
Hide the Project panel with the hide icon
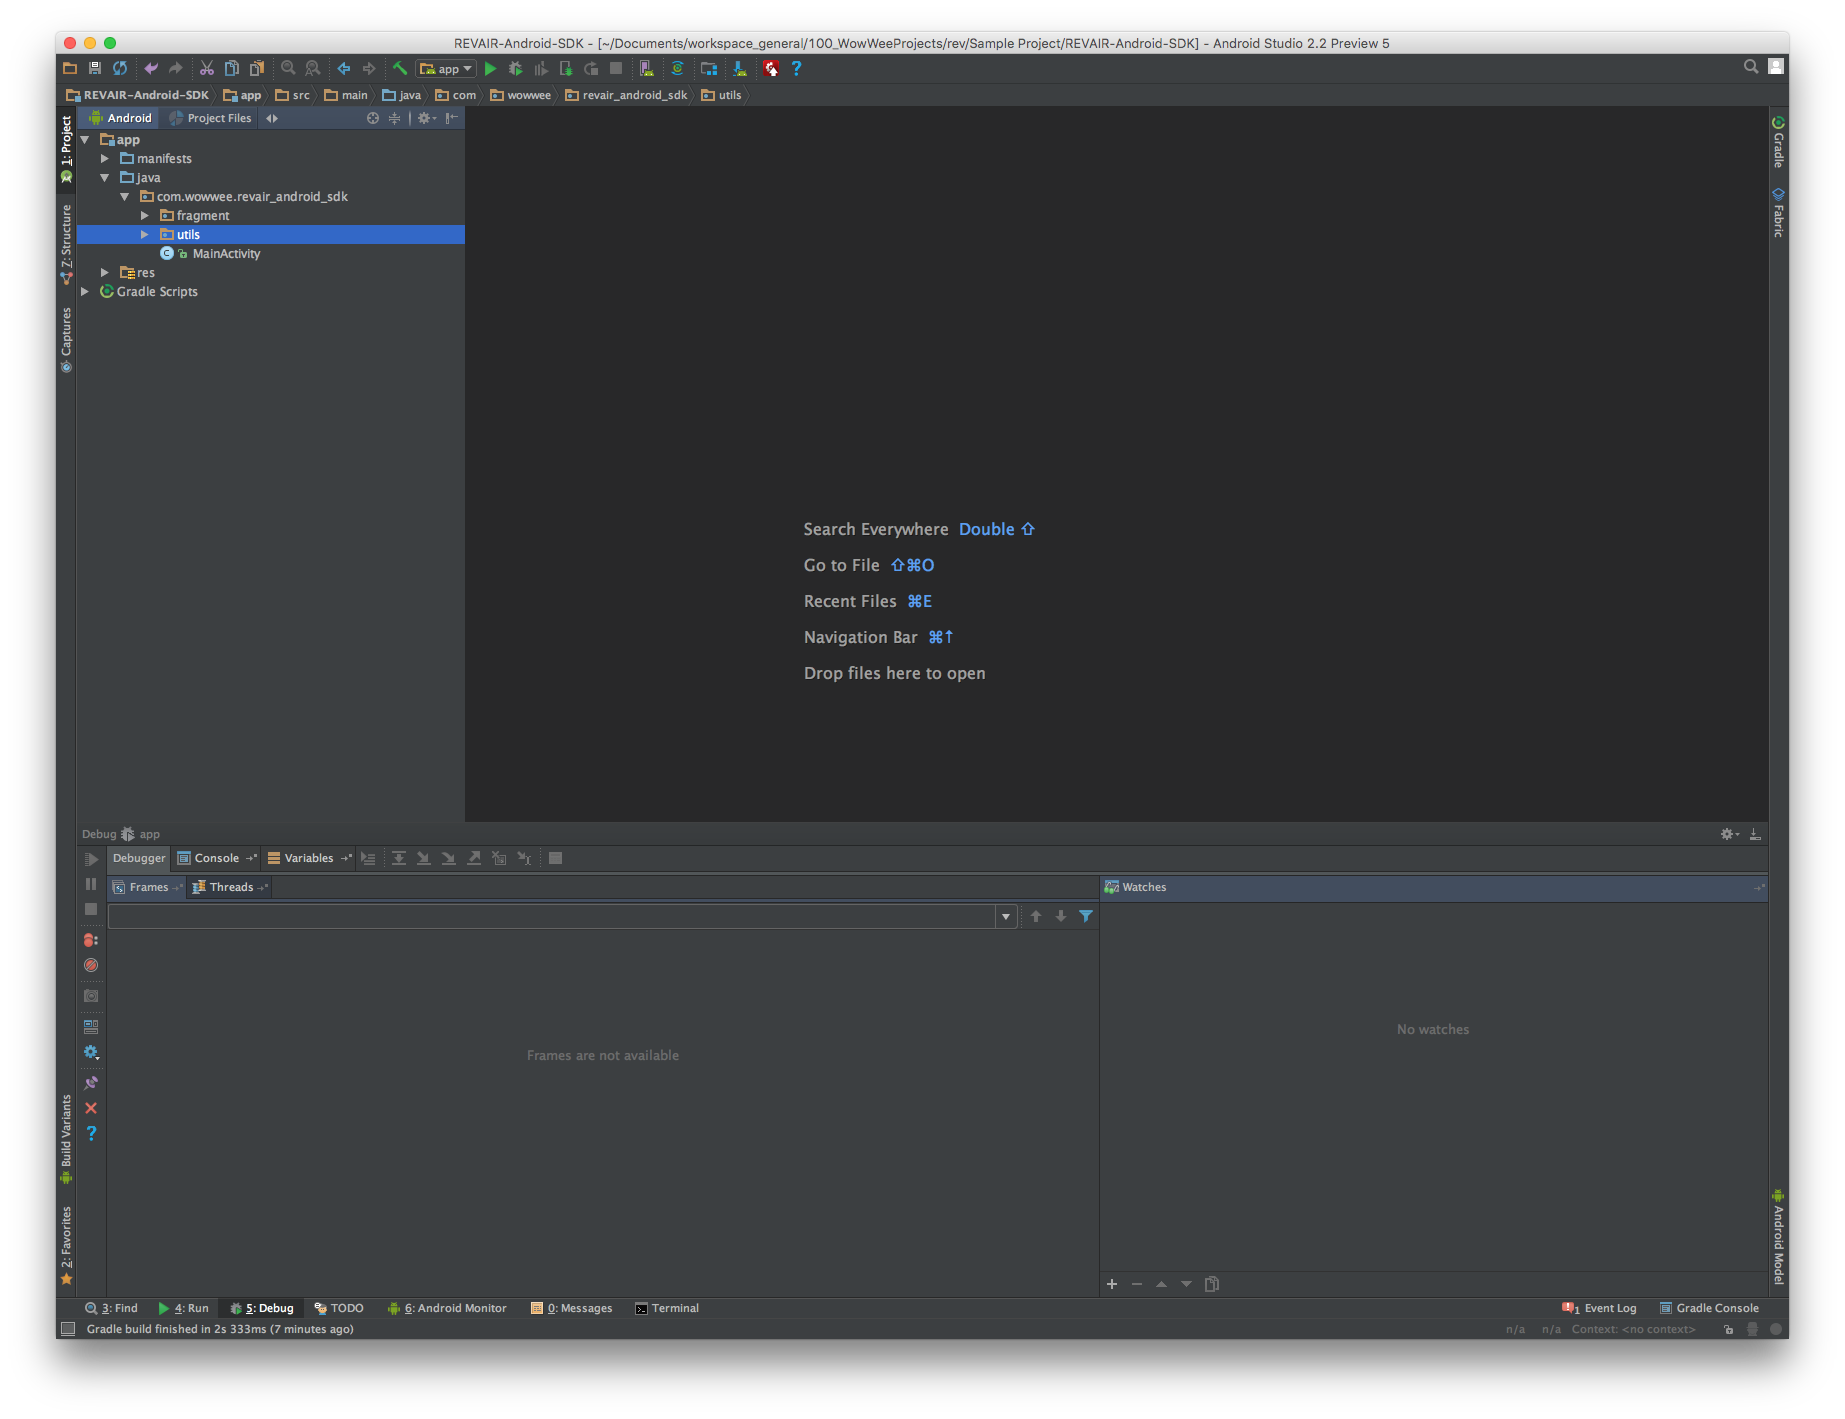tap(452, 118)
